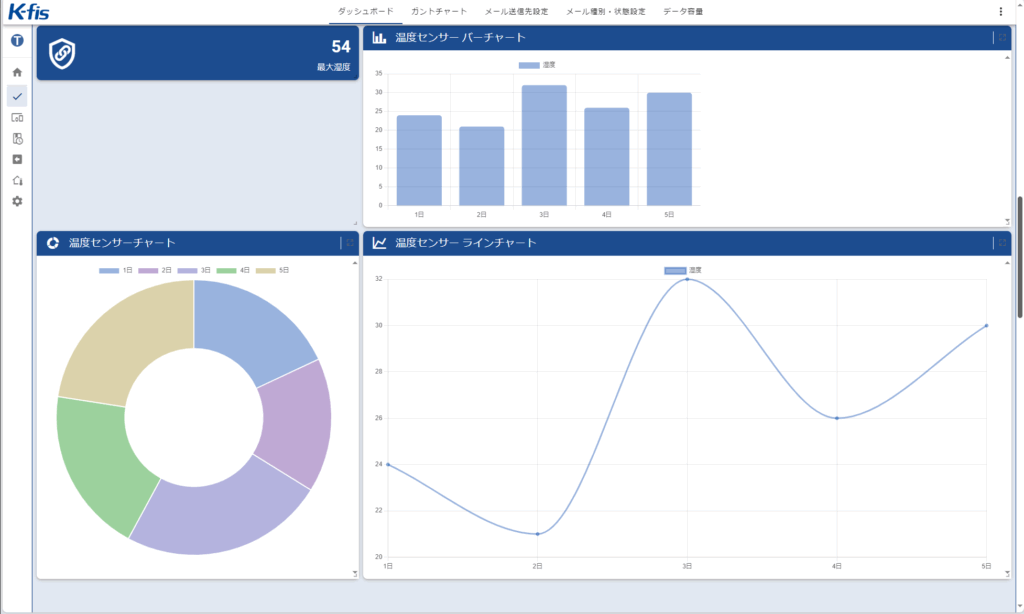Go to the データ容量 tab
Screen dimensions: 1024x614
click(x=683, y=11)
